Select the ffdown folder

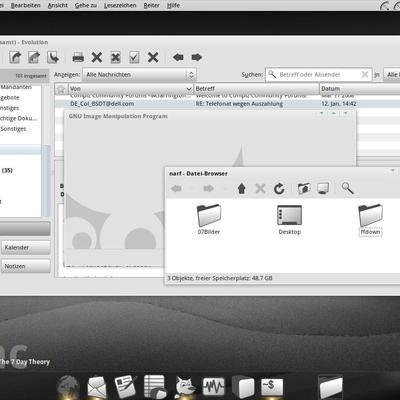(x=370, y=220)
